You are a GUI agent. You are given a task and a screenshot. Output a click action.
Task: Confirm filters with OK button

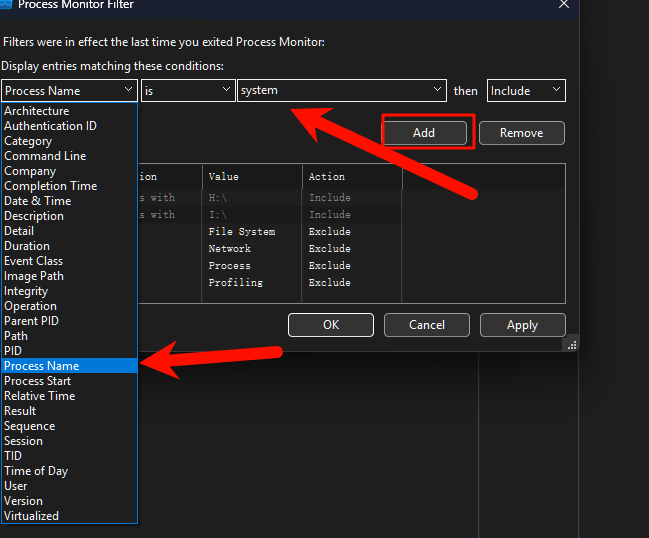point(331,325)
